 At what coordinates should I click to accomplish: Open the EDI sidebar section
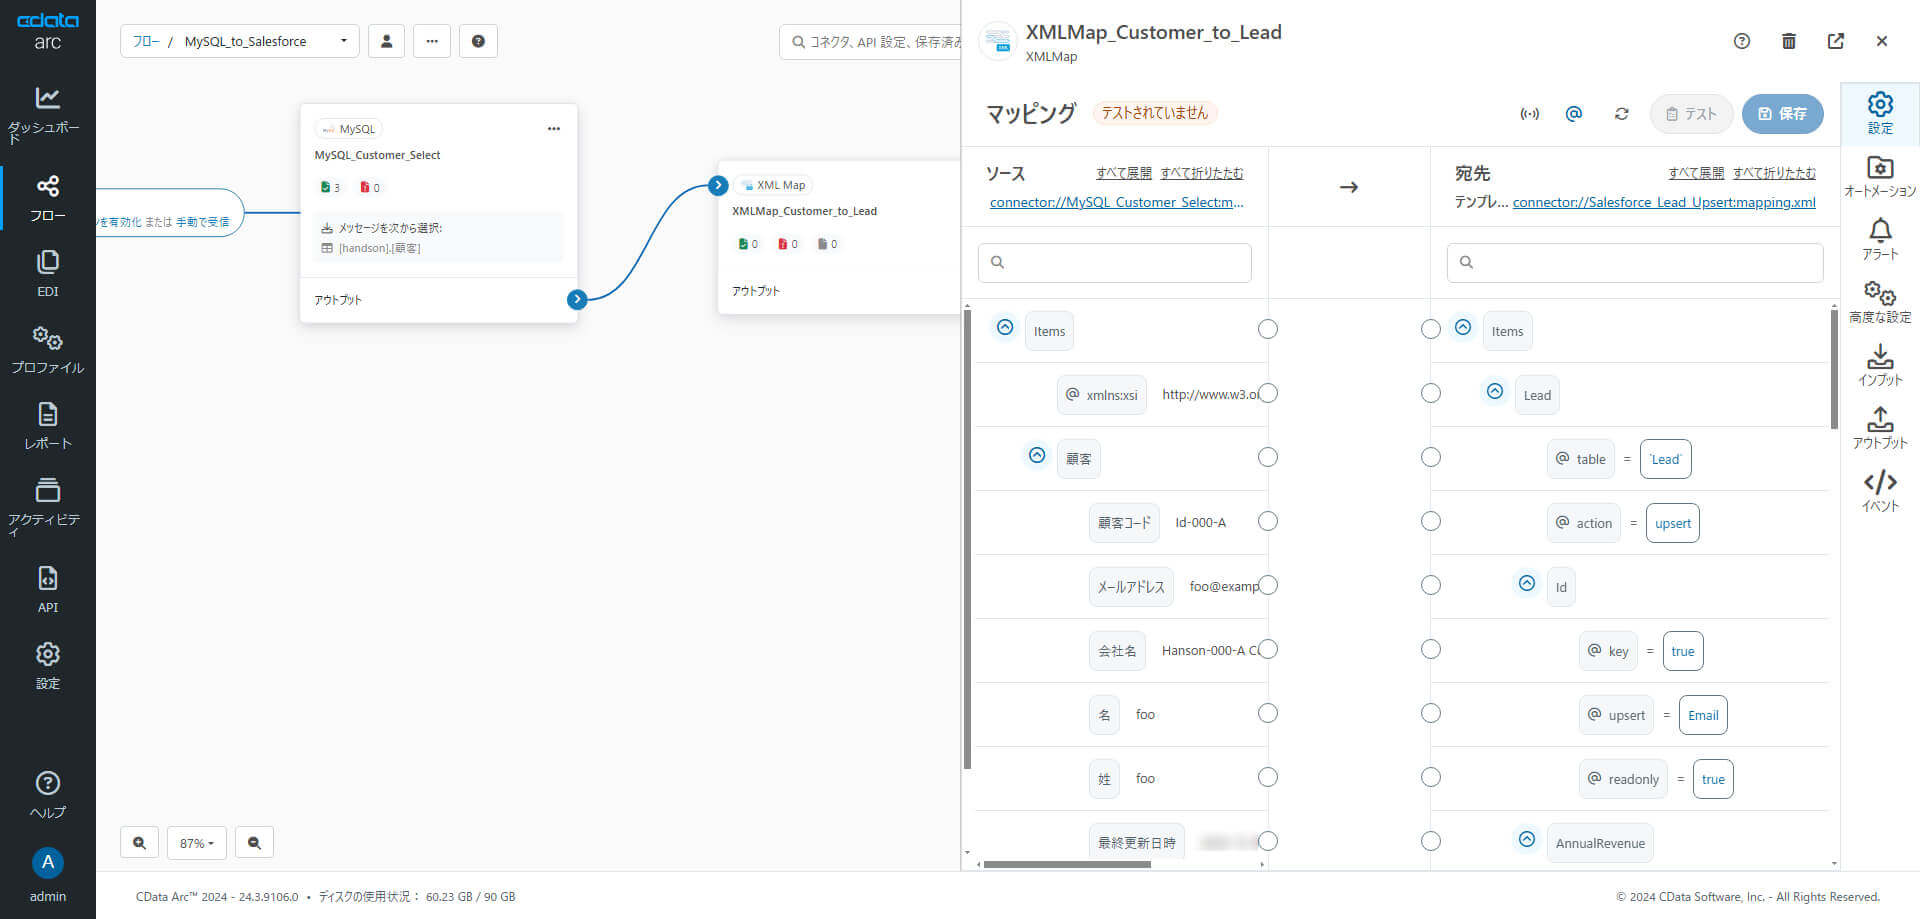pyautogui.click(x=47, y=274)
